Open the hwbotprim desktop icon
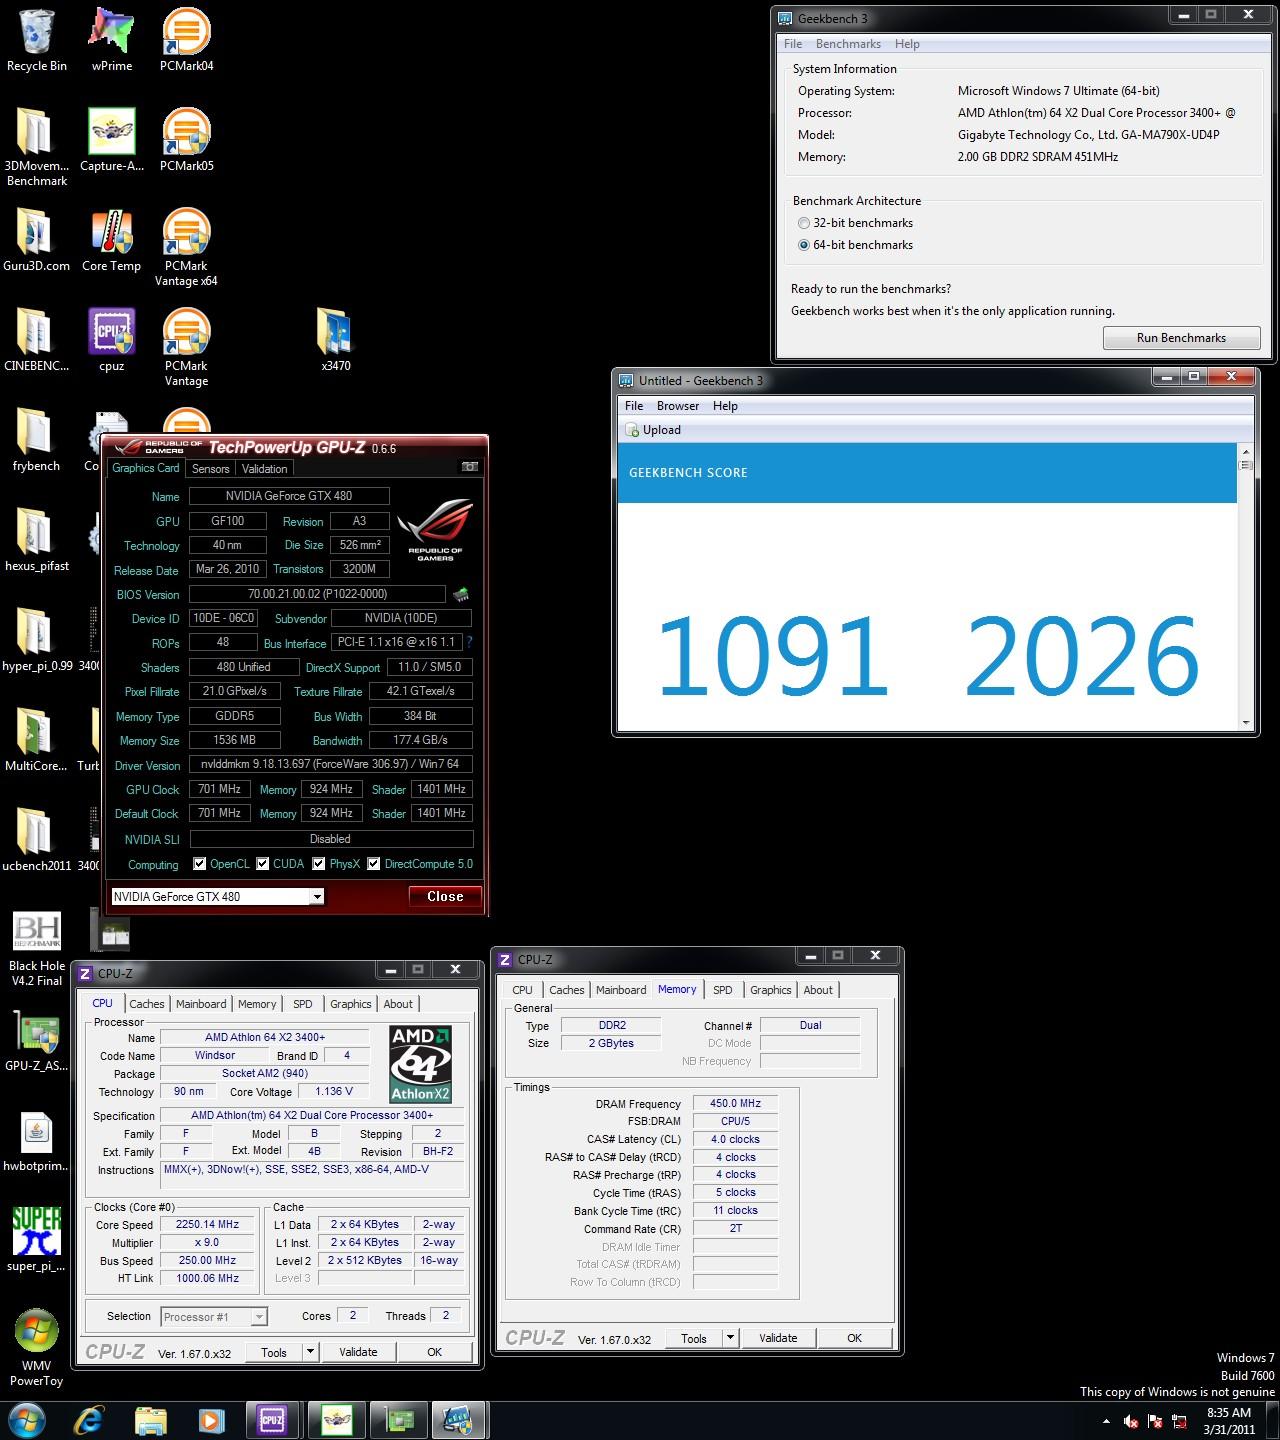 tap(36, 1140)
